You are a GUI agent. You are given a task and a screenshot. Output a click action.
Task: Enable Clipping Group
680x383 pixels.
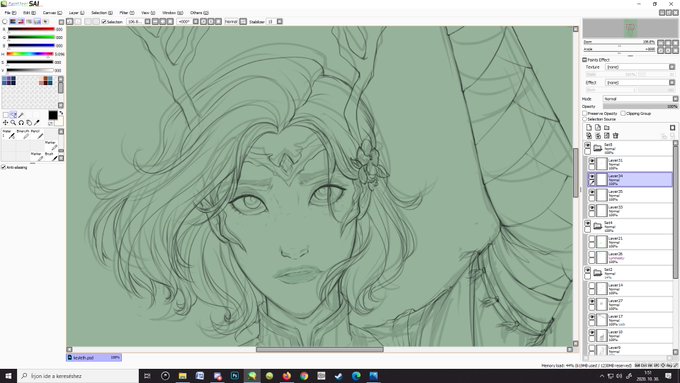pos(623,113)
